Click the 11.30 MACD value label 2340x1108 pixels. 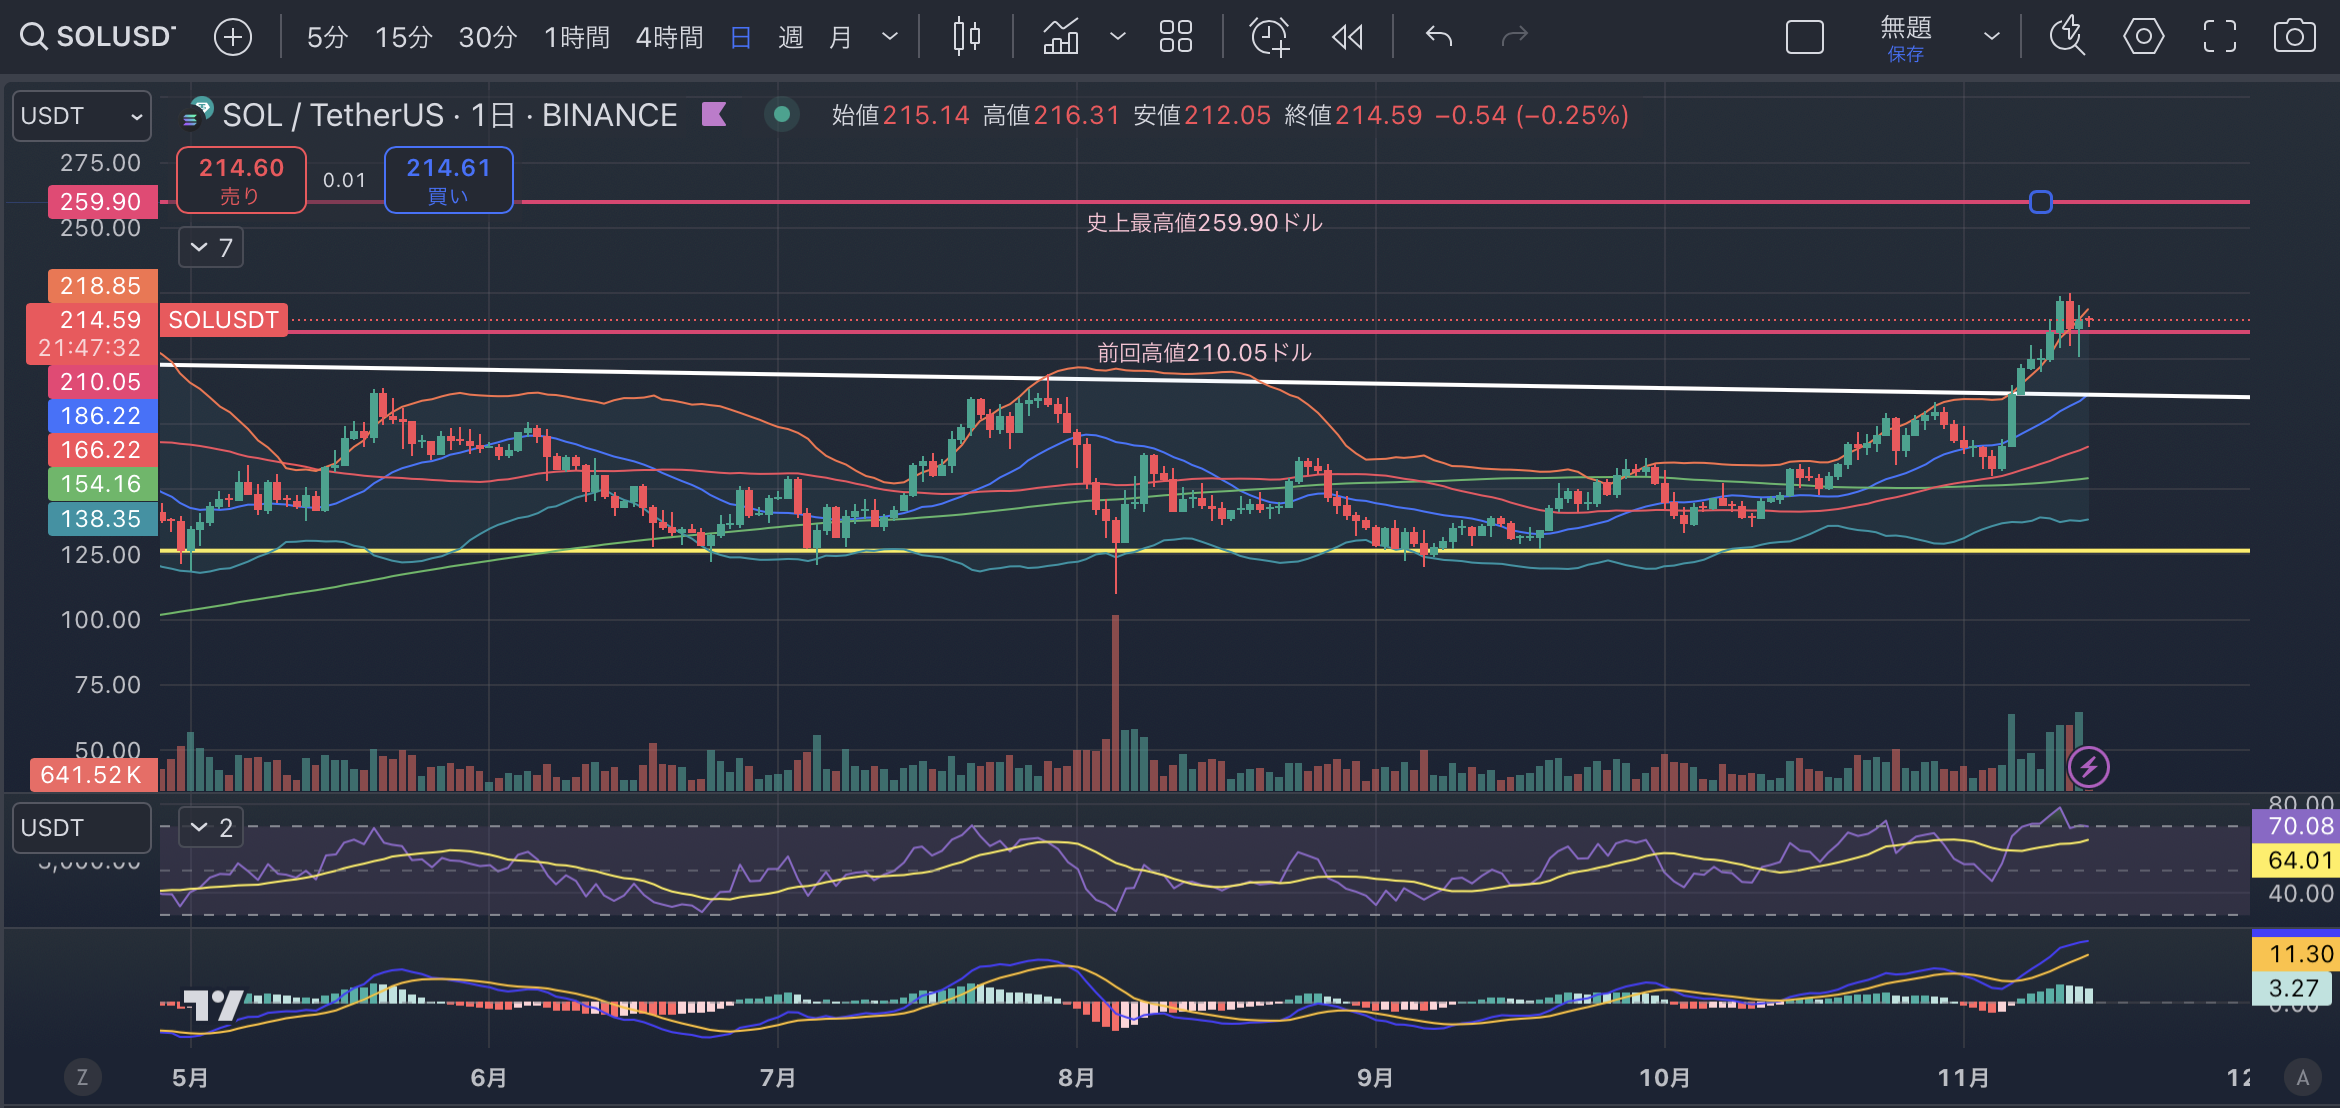2297,954
